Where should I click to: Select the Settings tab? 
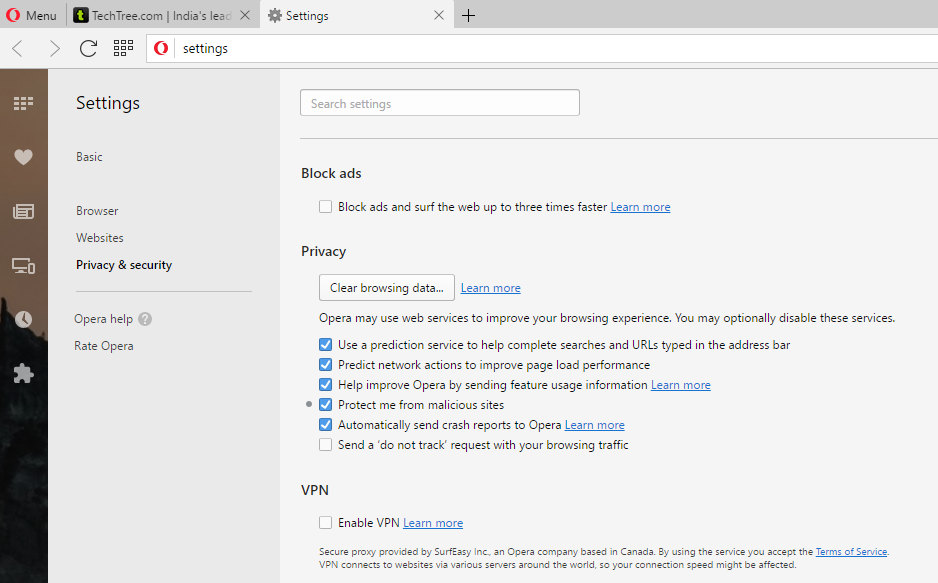[x=357, y=16]
